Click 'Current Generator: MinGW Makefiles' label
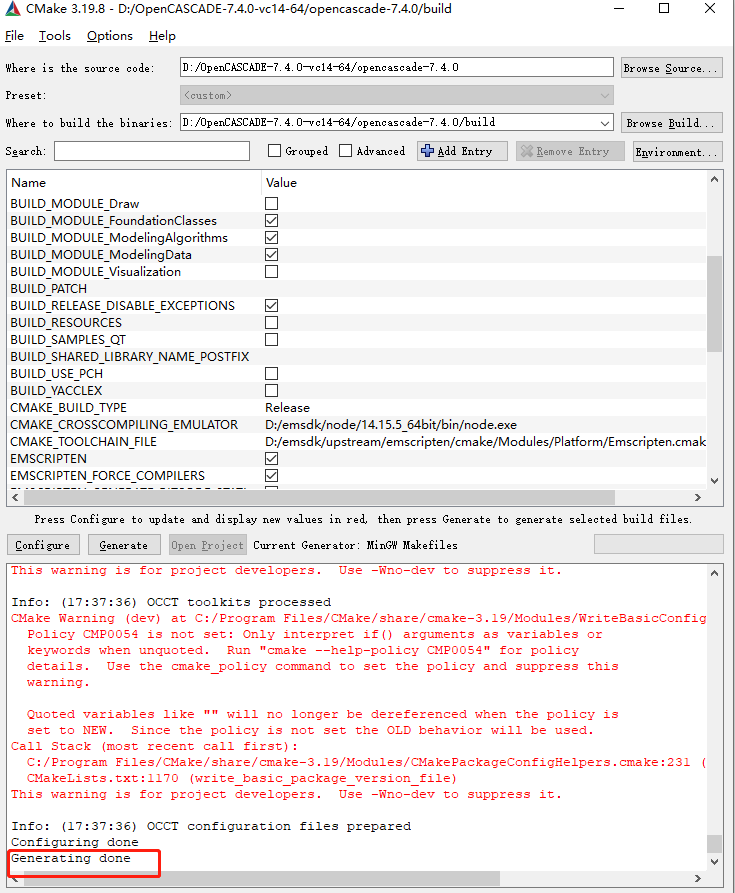The height and width of the screenshot is (893, 735). coord(355,545)
